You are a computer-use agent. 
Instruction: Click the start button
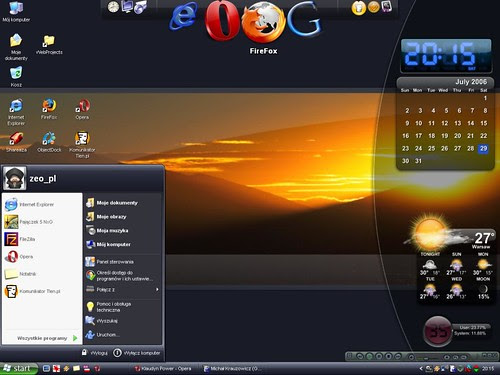pos(18,368)
